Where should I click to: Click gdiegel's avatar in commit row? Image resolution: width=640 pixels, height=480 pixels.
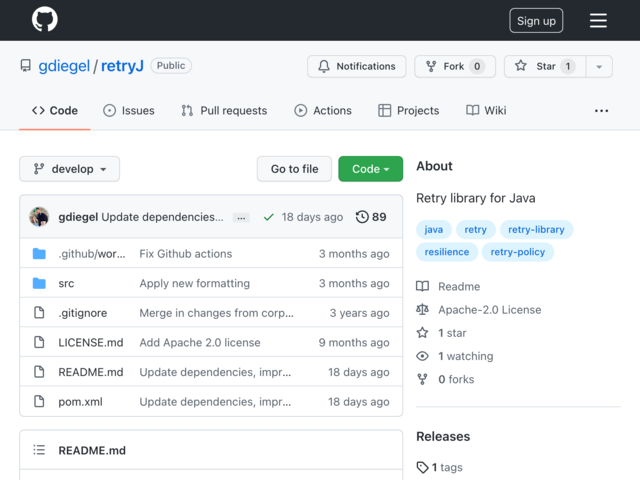click(40, 217)
